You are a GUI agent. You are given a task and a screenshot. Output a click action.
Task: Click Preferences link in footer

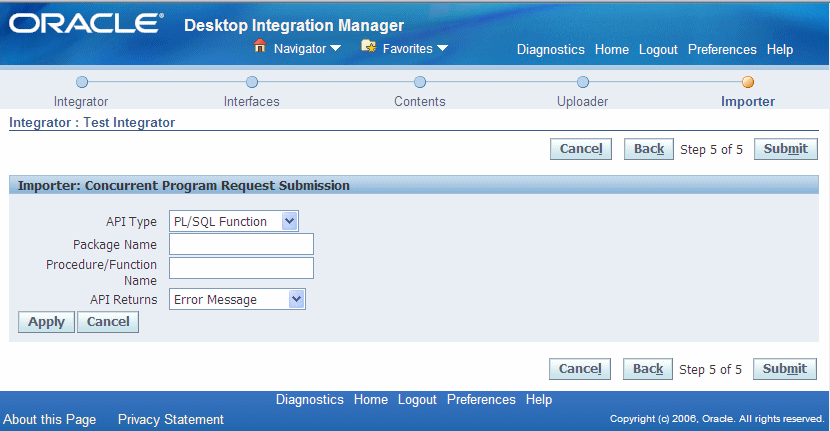pyautogui.click(x=481, y=399)
